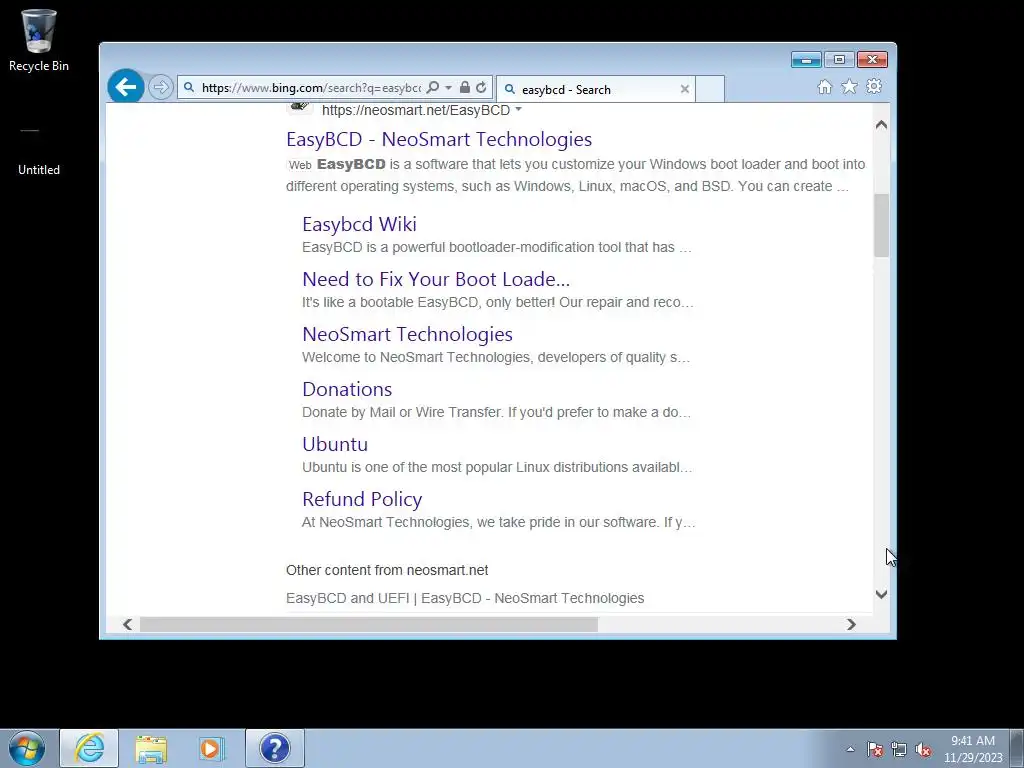Open Windows Explorer folder in taskbar
The width and height of the screenshot is (1024, 768).
[x=151, y=748]
